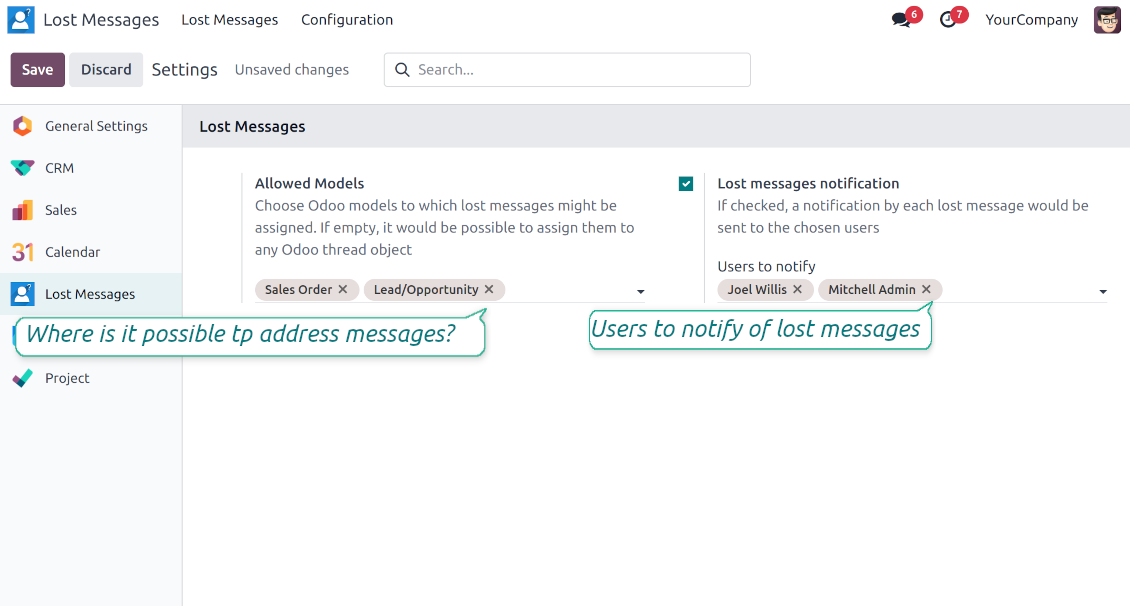Open General Settings section
This screenshot has height=606, width=1130.
95,126
